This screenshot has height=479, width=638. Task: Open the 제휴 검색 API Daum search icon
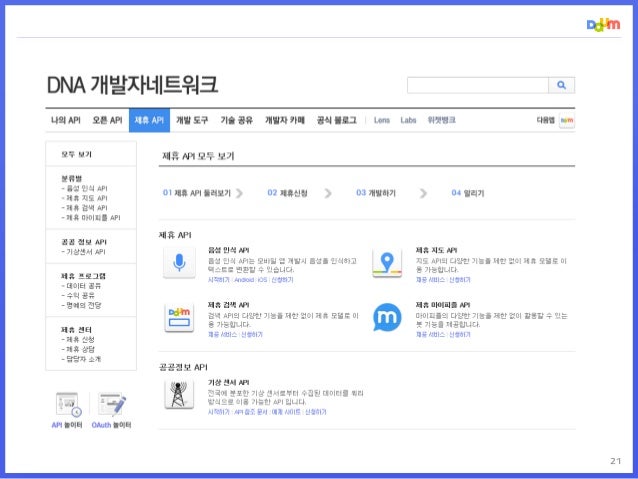coord(179,317)
